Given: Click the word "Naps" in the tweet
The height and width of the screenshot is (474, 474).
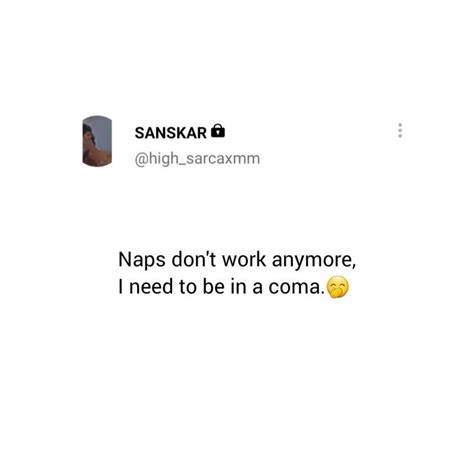Looking at the screenshot, I should (142, 260).
